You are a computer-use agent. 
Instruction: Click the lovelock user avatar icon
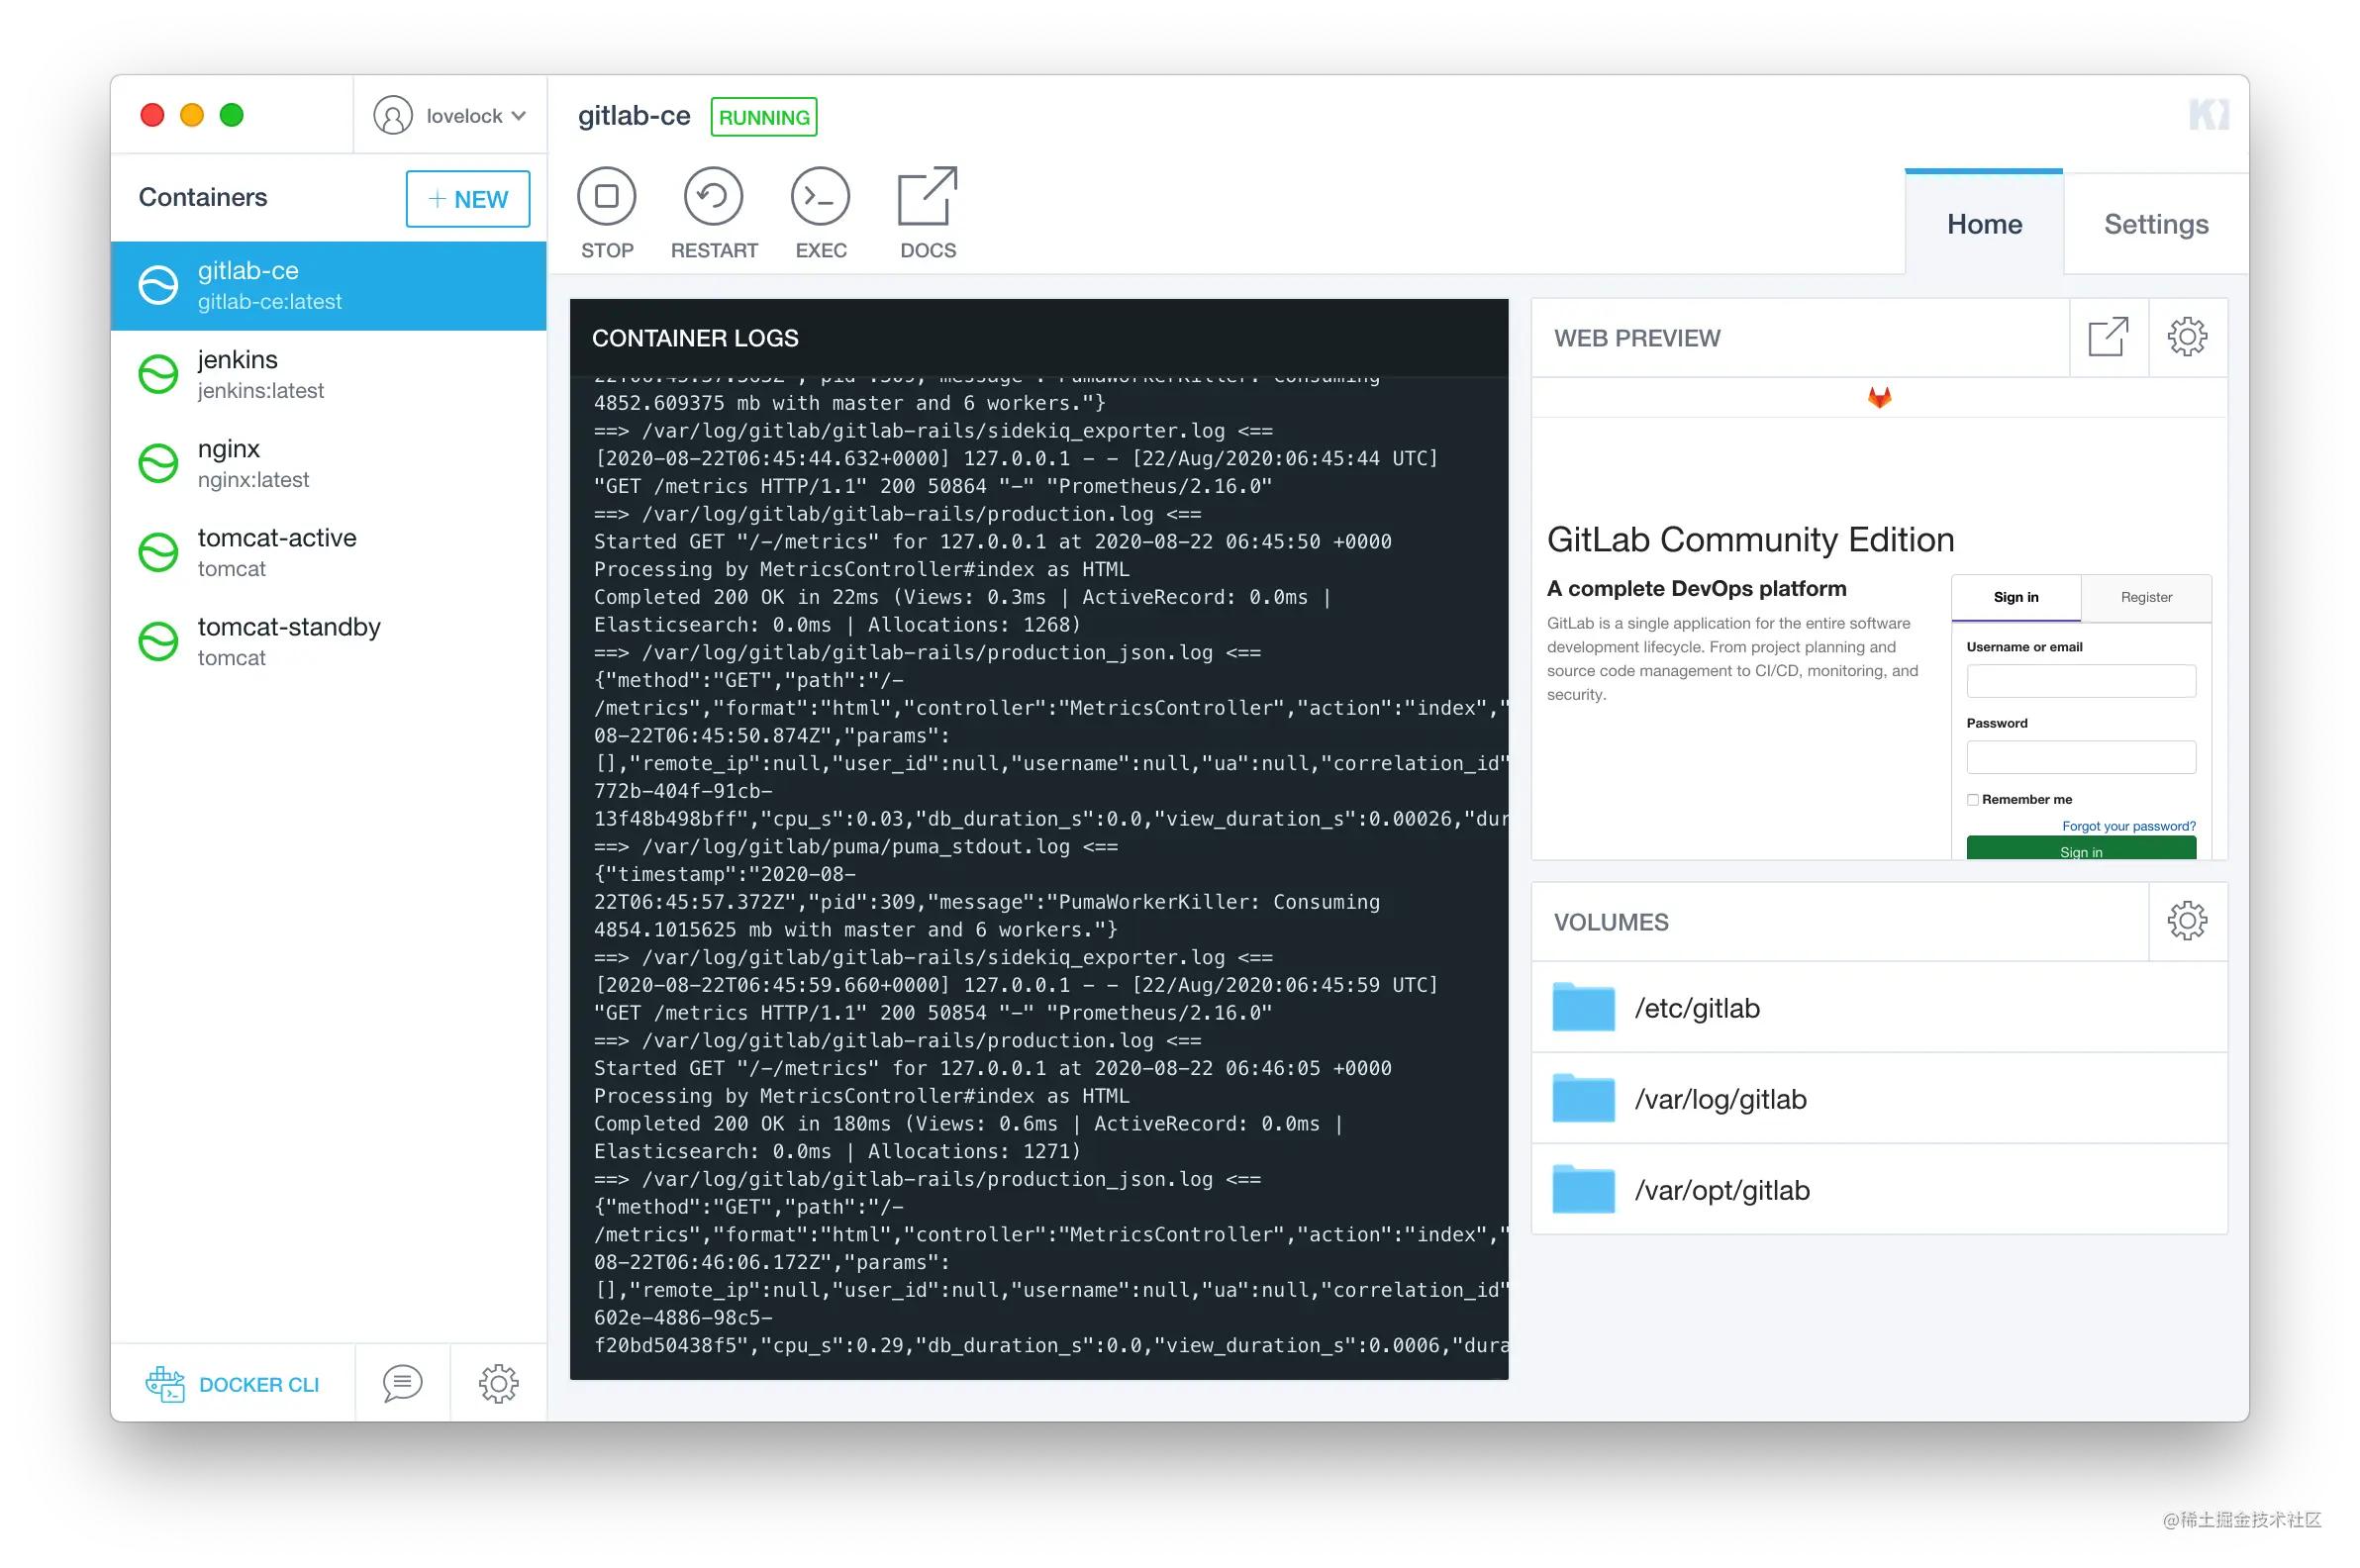pyautogui.click(x=392, y=115)
